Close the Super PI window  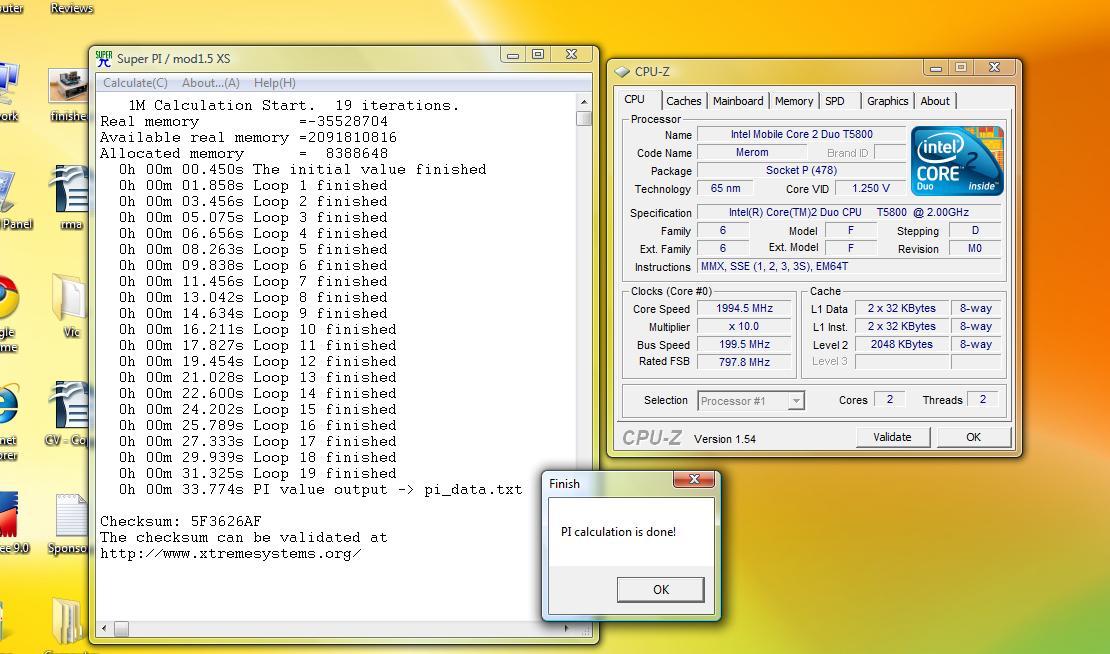[x=572, y=54]
